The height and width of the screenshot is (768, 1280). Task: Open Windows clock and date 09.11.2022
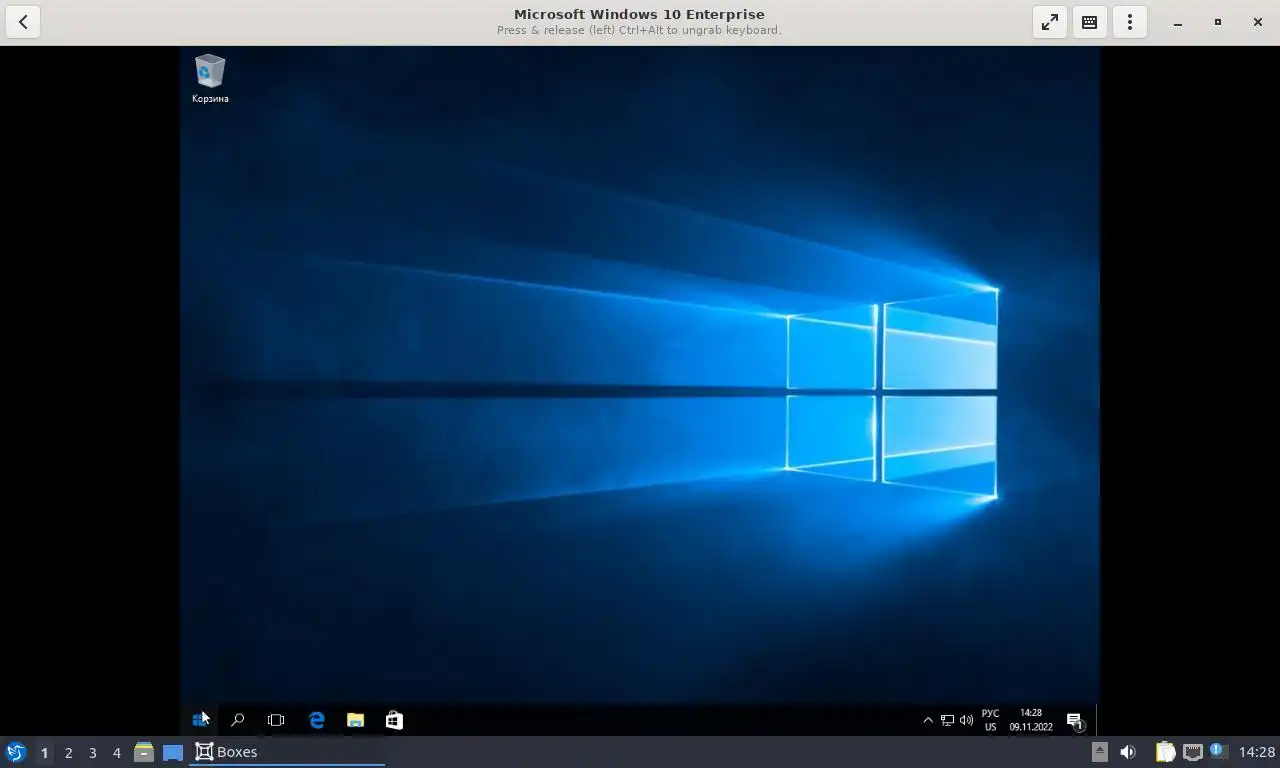coord(1031,720)
